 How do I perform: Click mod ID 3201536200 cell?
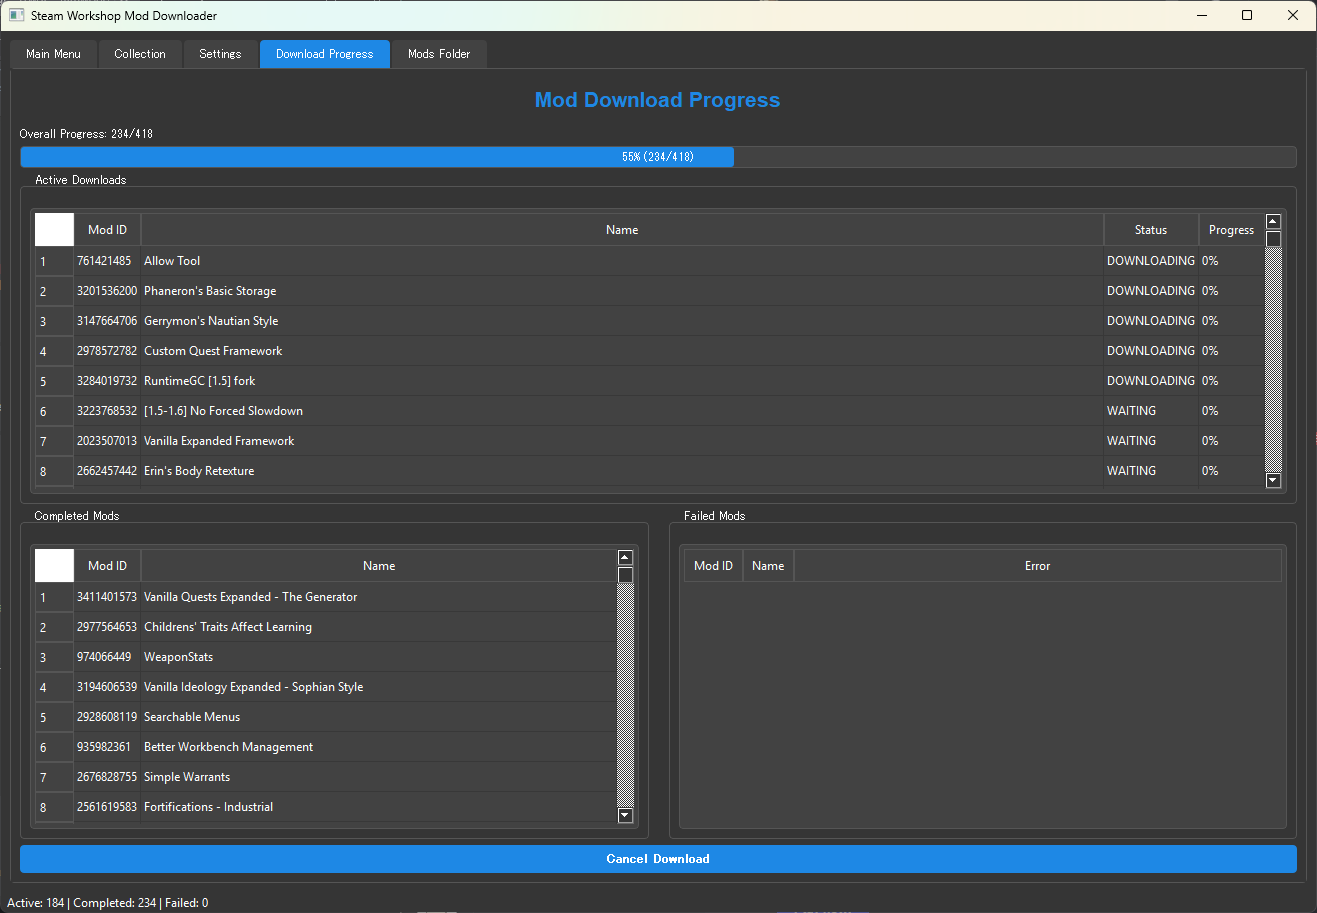(107, 291)
